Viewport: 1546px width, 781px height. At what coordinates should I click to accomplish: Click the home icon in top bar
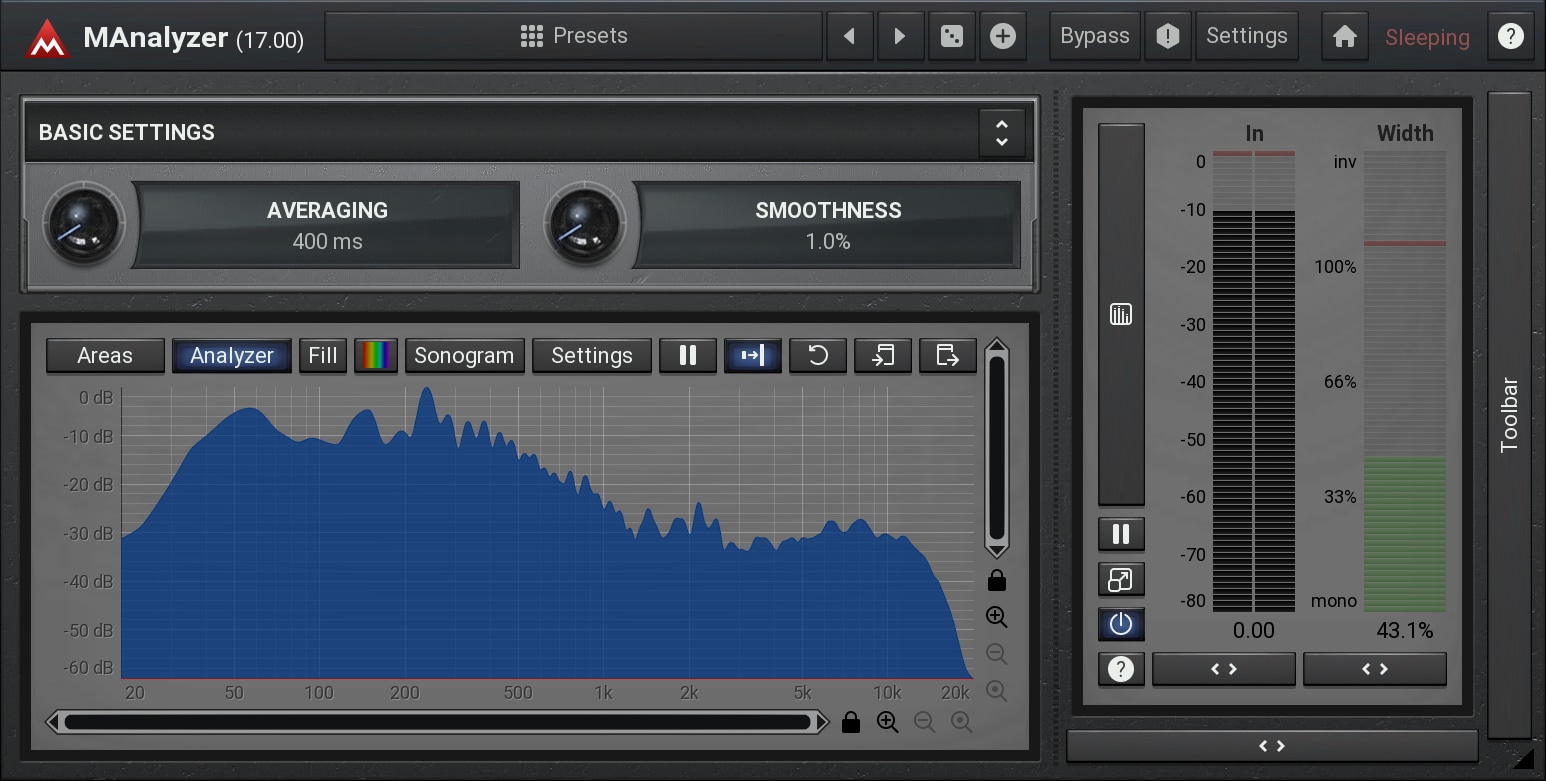pyautogui.click(x=1344, y=37)
